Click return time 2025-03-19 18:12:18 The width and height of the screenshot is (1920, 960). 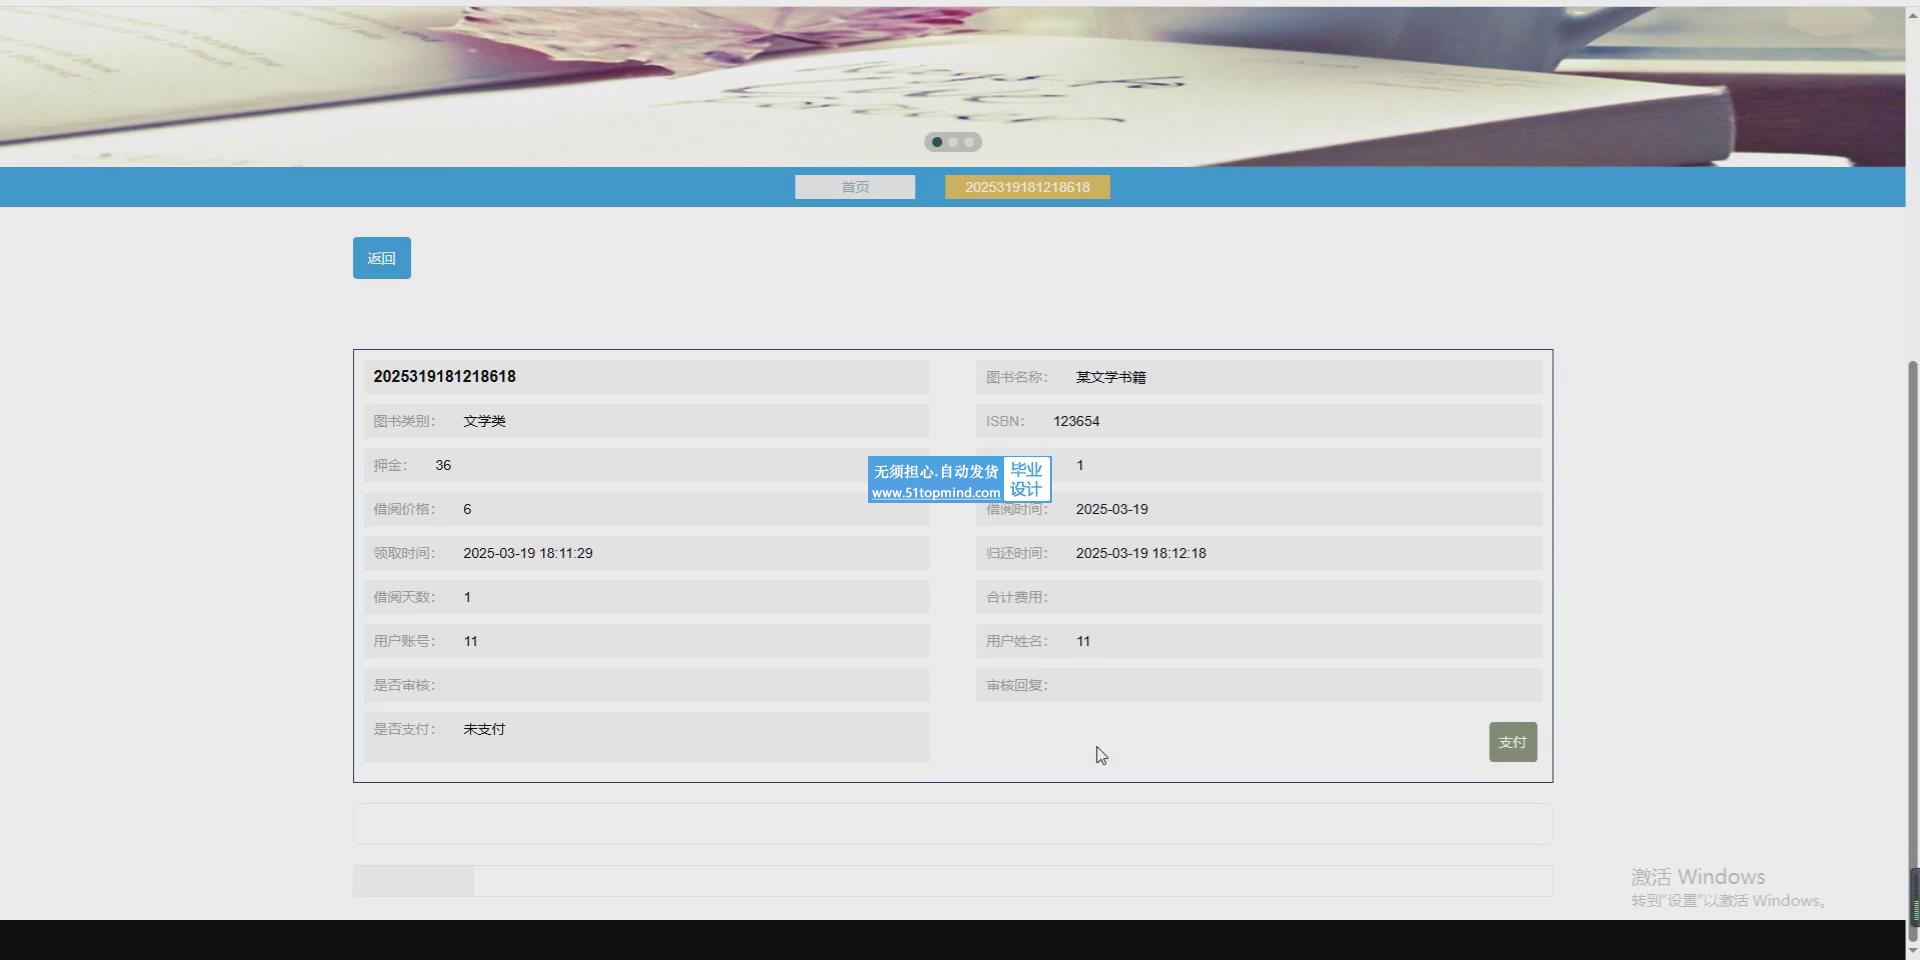[x=1141, y=553]
